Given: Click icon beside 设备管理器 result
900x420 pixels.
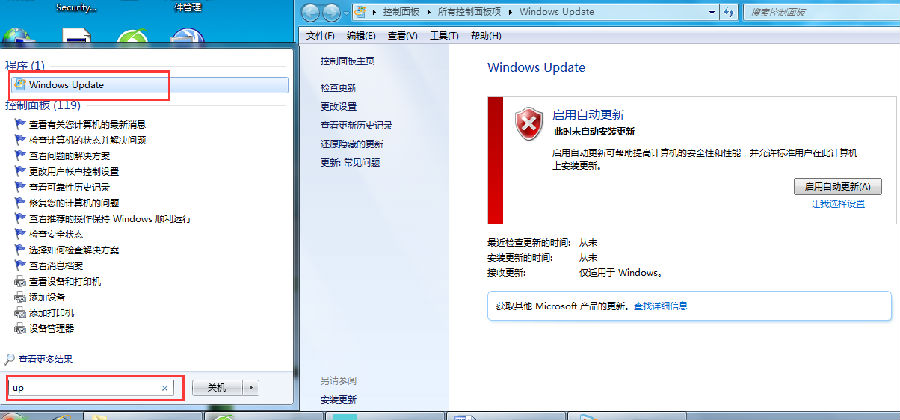Looking at the screenshot, I should coord(20,329).
